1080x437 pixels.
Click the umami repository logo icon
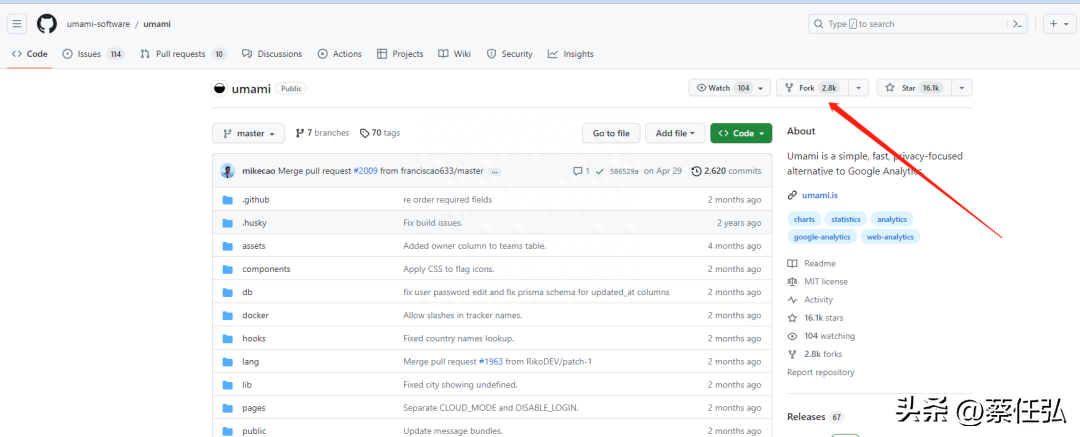click(x=220, y=88)
